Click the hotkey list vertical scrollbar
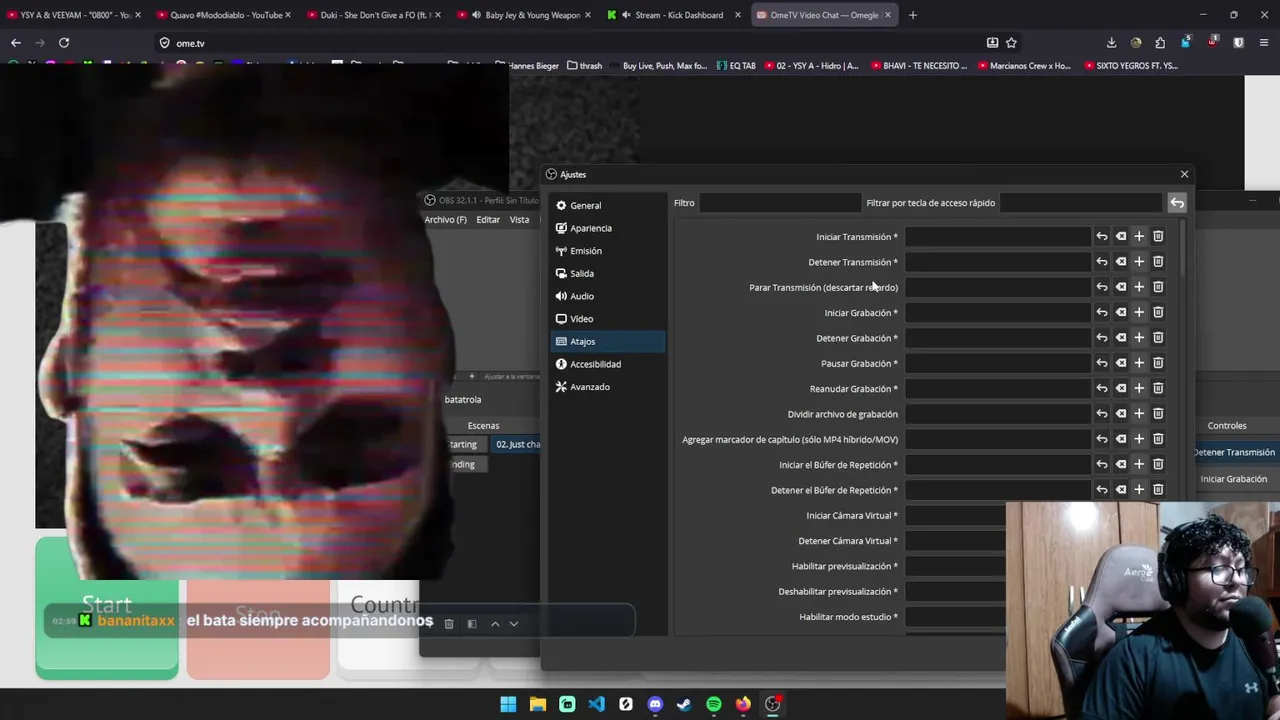This screenshot has height=720, width=1280. [1183, 248]
